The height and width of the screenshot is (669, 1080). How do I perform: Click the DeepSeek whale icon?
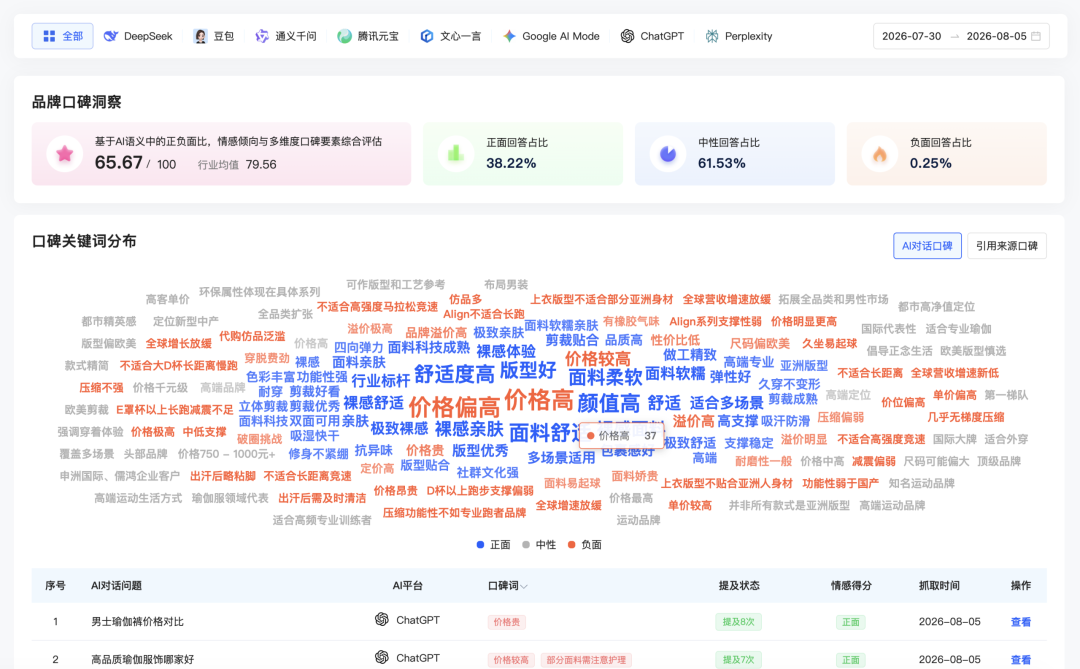110,36
